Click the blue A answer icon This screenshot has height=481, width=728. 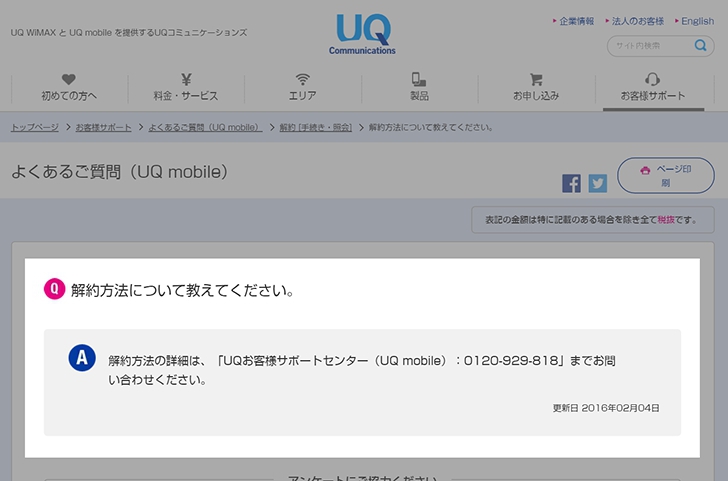(82, 358)
